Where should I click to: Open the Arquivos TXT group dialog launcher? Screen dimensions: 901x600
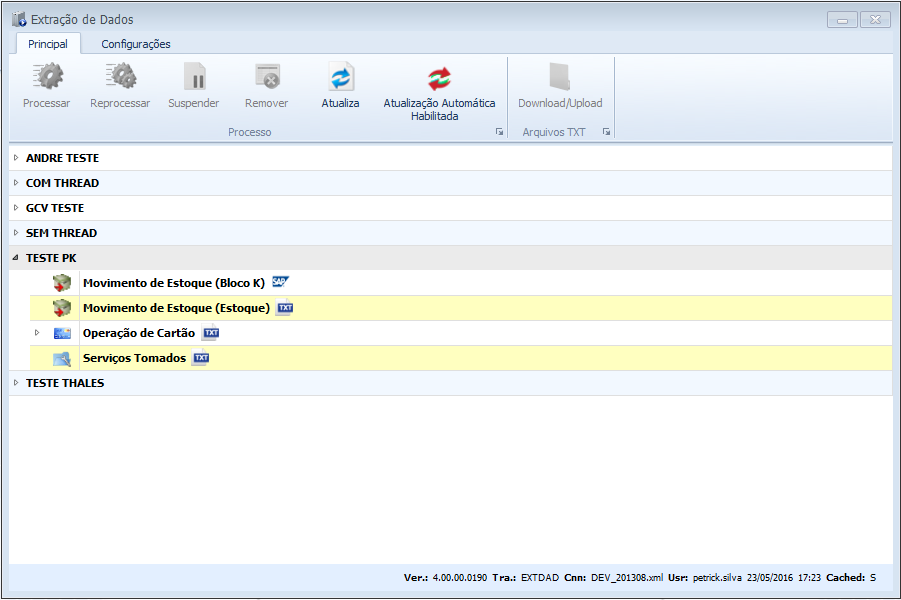[x=606, y=132]
